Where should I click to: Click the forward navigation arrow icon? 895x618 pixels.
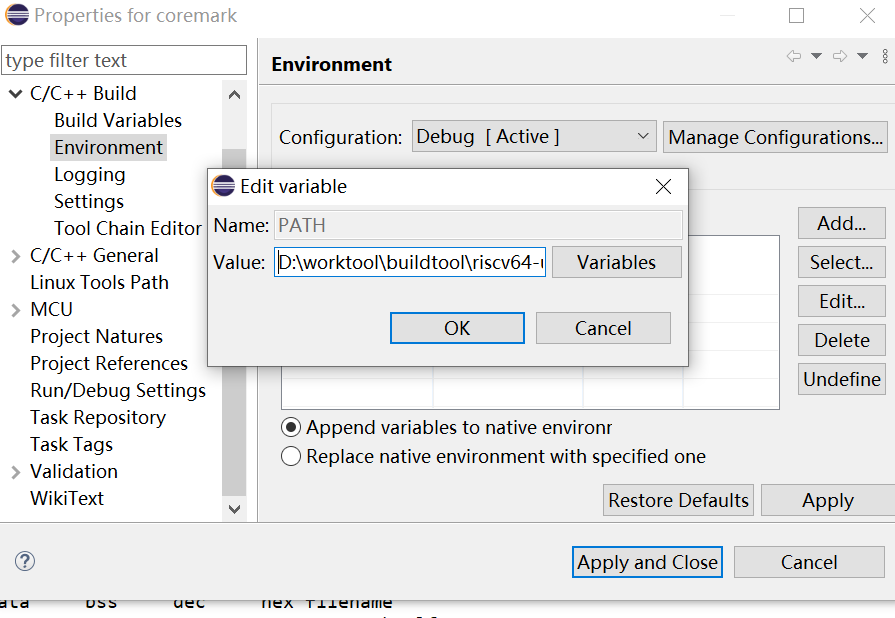point(840,55)
